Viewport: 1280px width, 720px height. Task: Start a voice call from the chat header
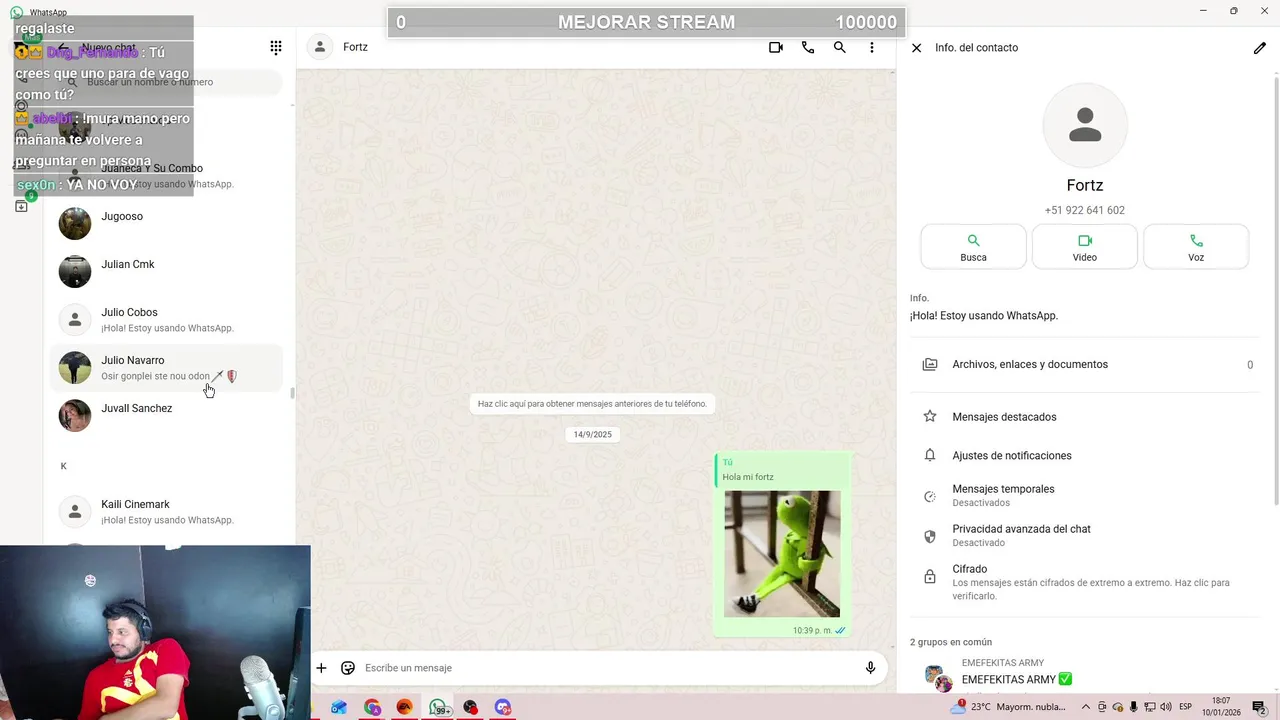(808, 47)
